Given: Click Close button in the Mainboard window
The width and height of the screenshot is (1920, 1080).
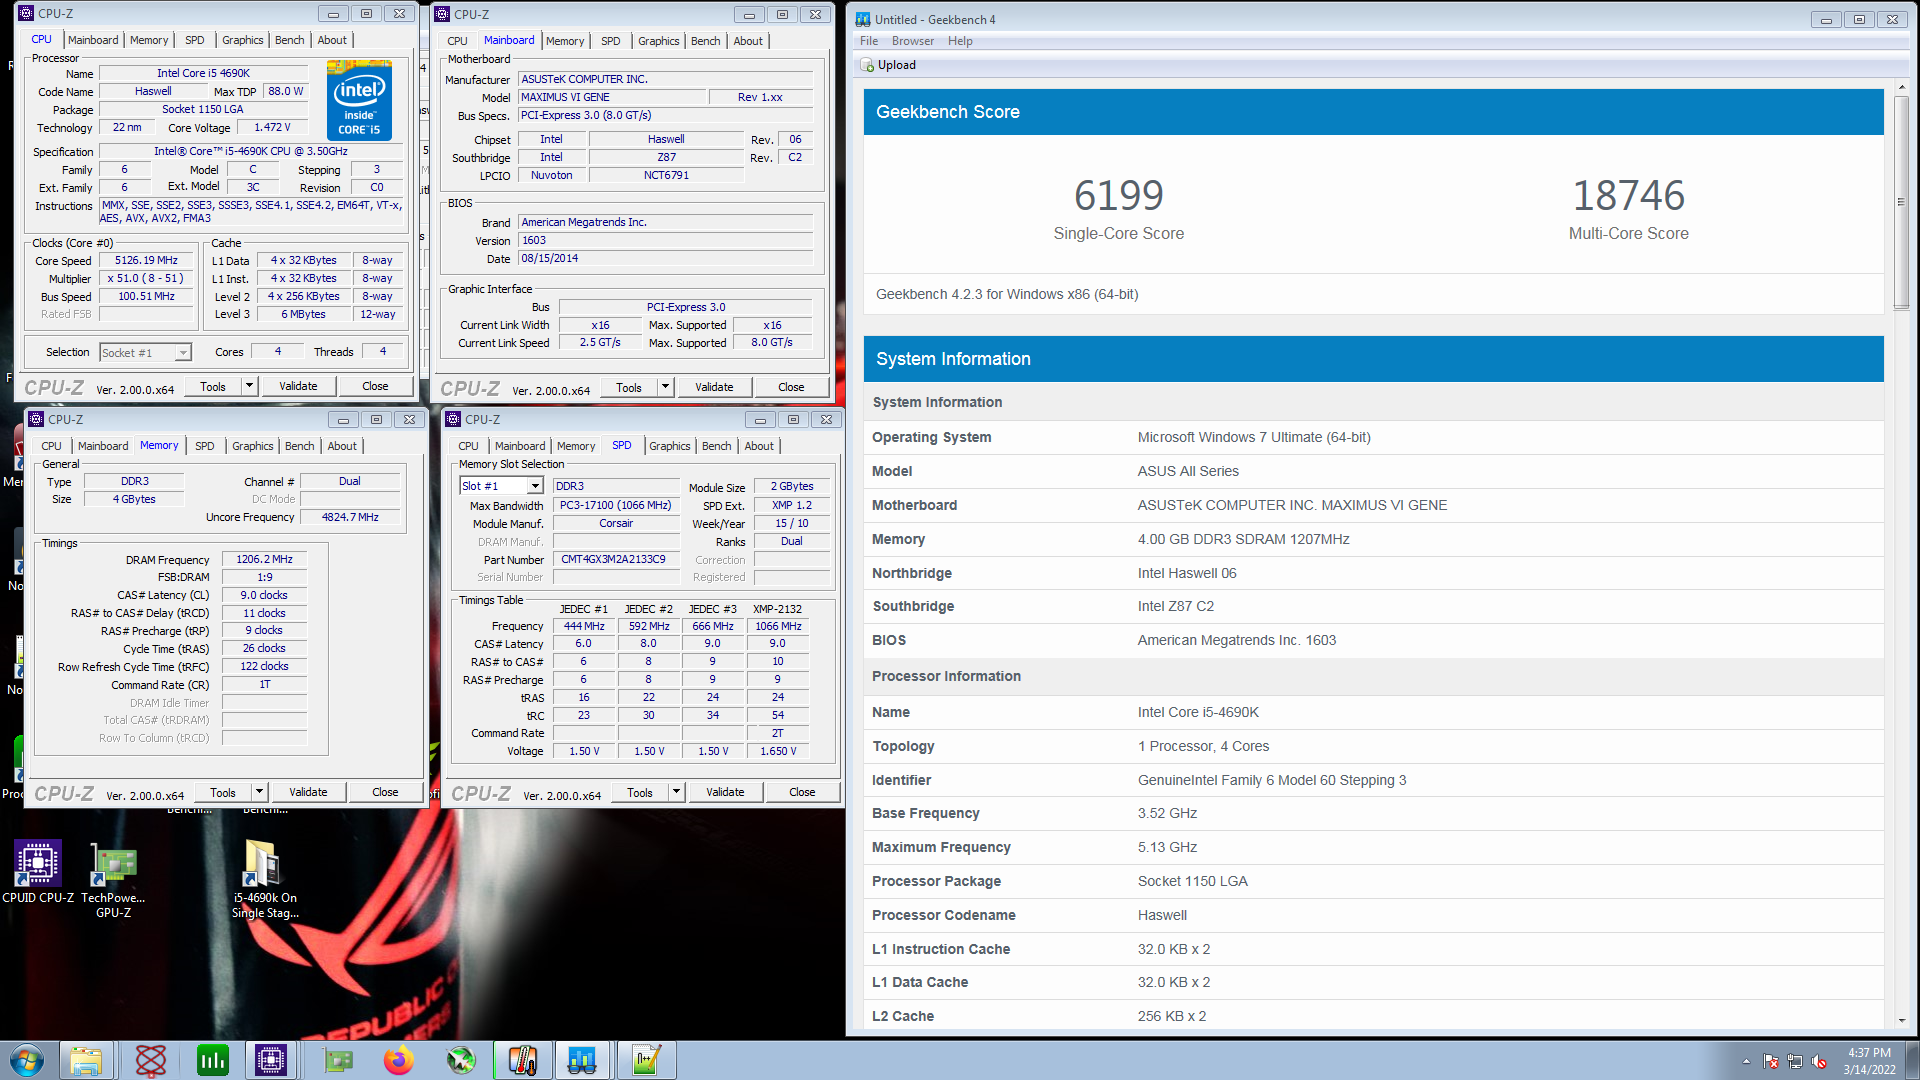Looking at the screenshot, I should (791, 387).
